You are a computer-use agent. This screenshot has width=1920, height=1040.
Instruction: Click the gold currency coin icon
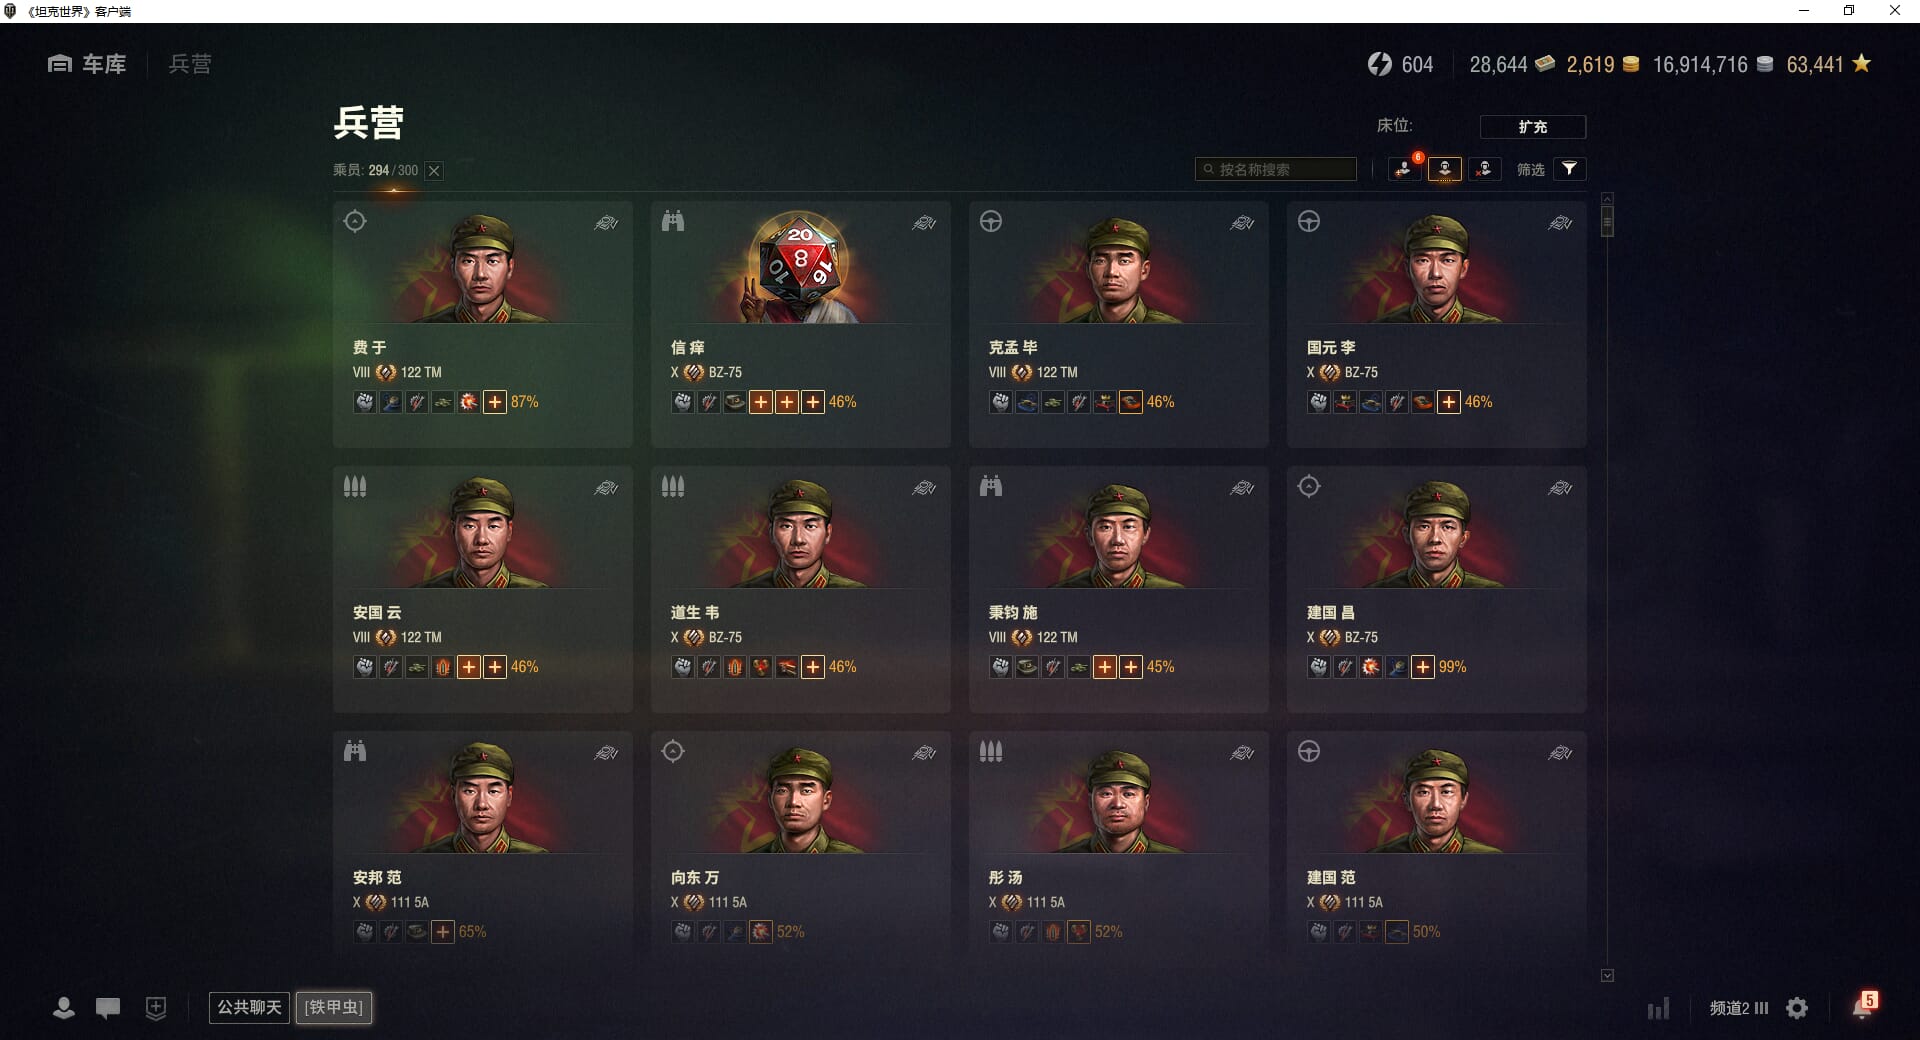pyautogui.click(x=1631, y=64)
